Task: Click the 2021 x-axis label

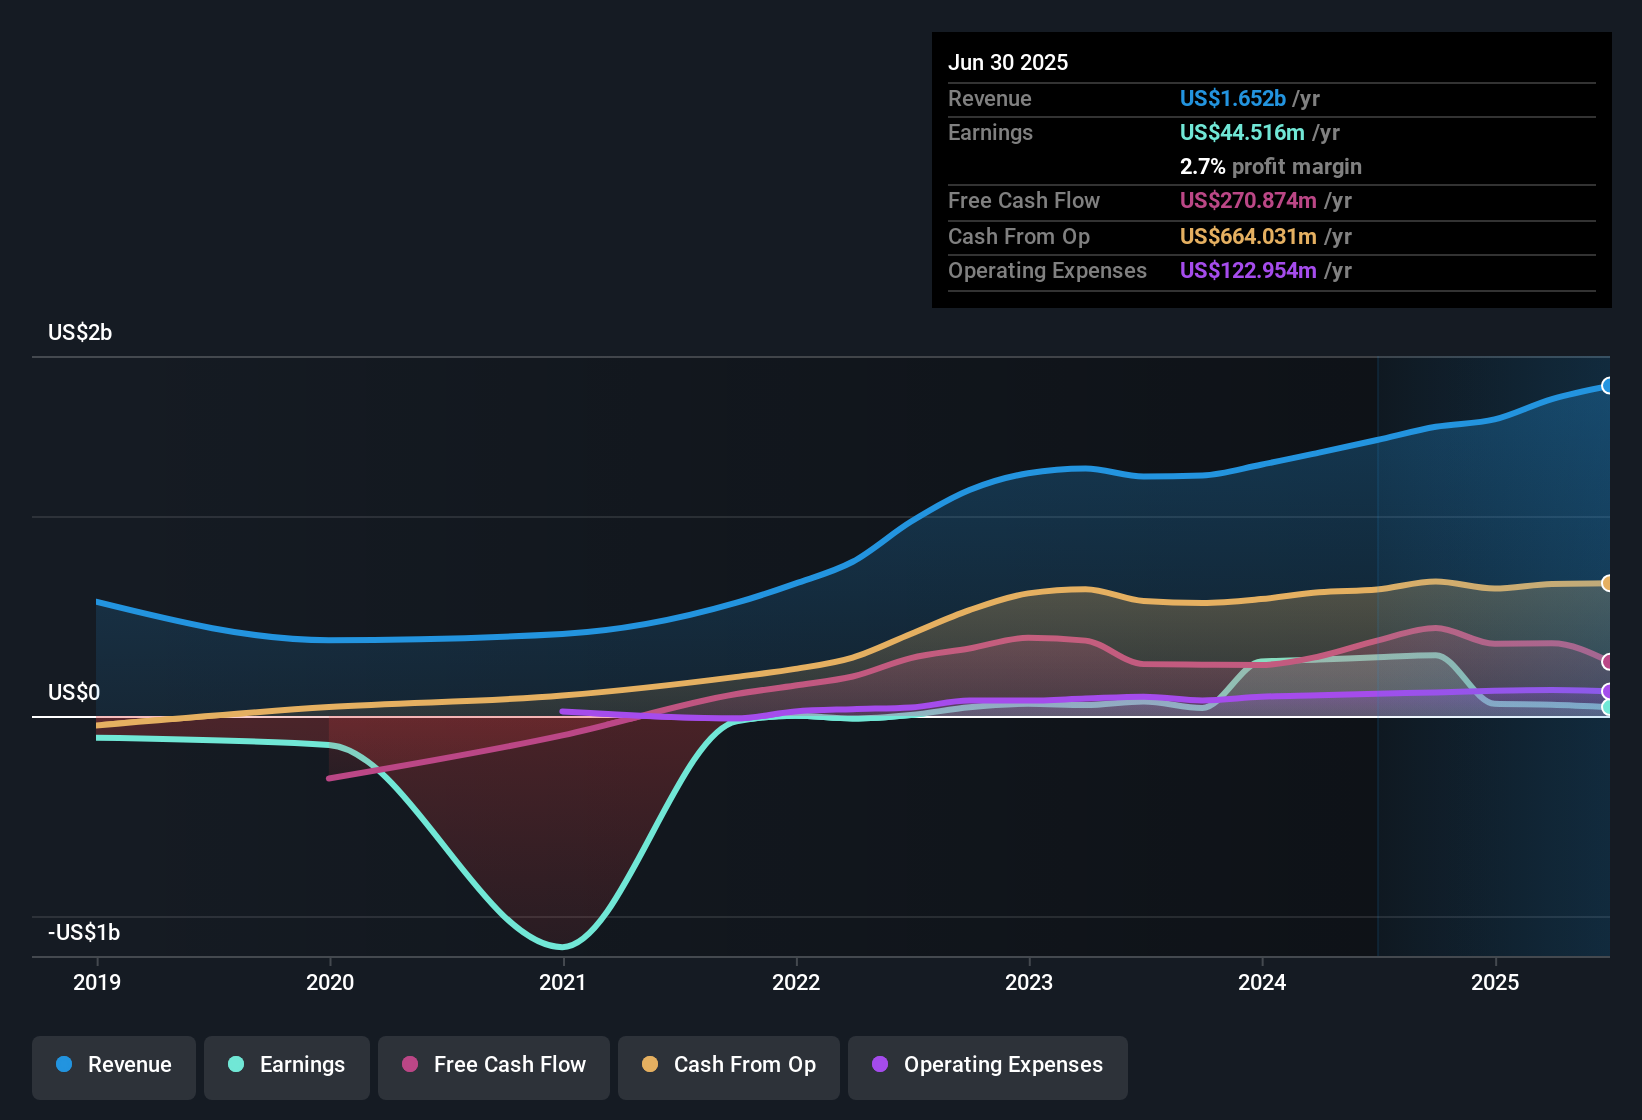Action: point(563,982)
